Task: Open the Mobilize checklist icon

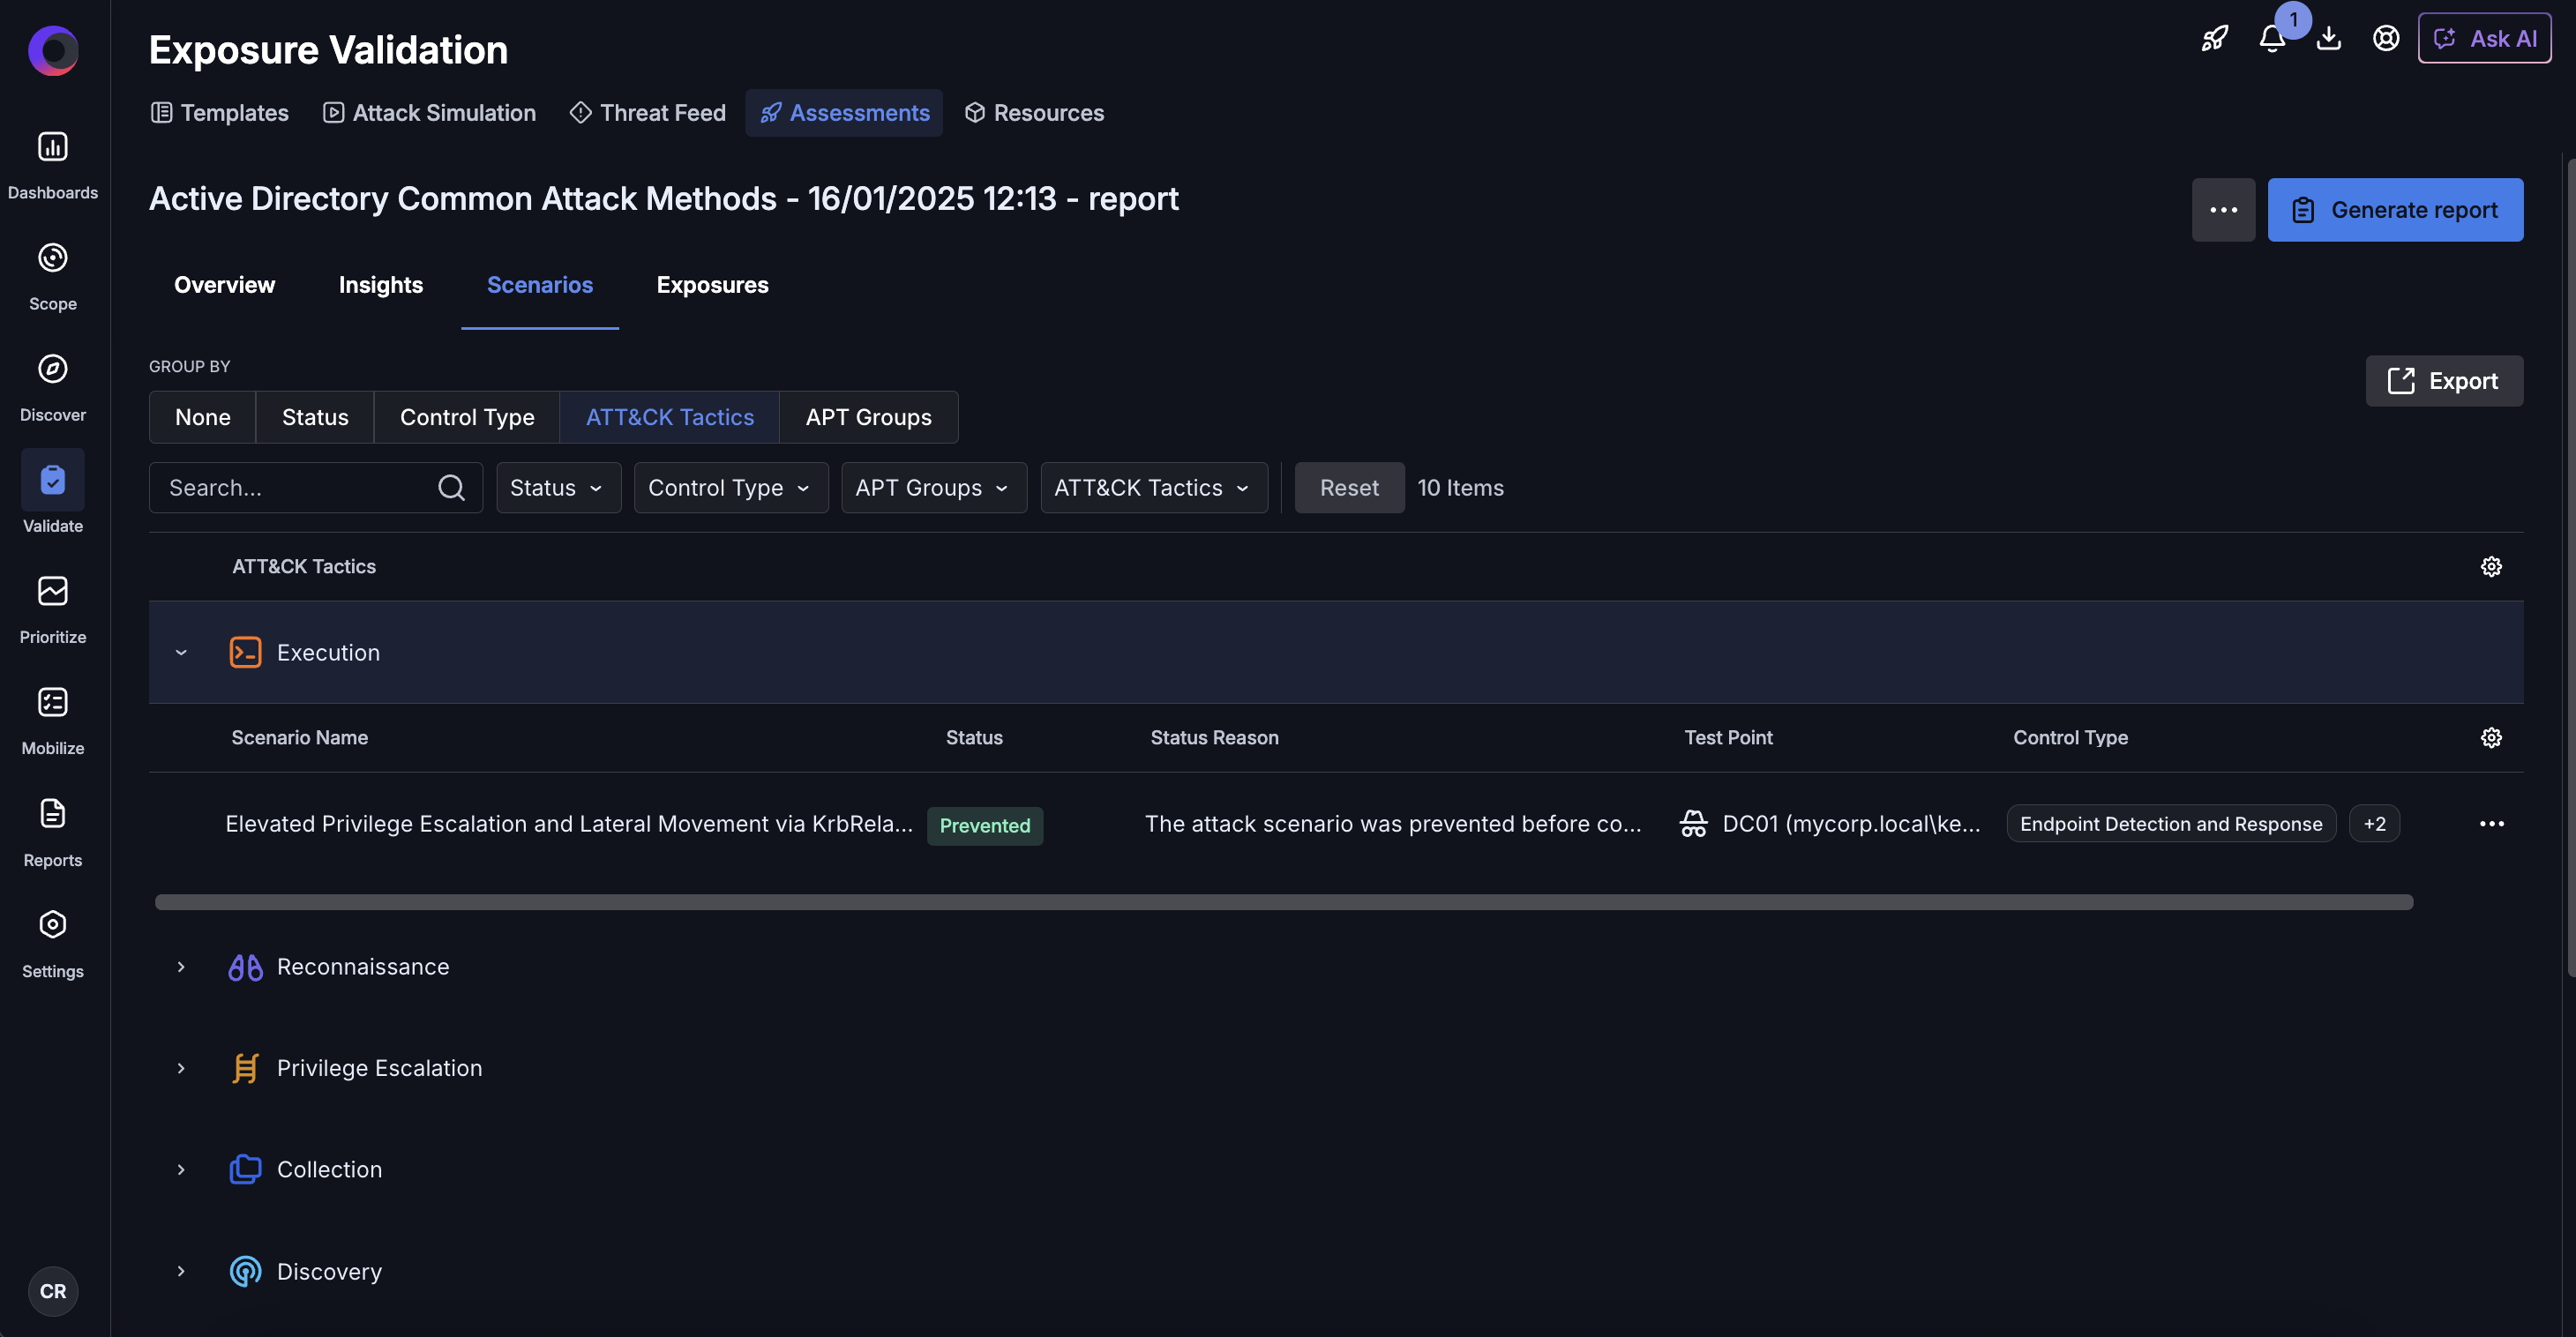Action: point(52,702)
